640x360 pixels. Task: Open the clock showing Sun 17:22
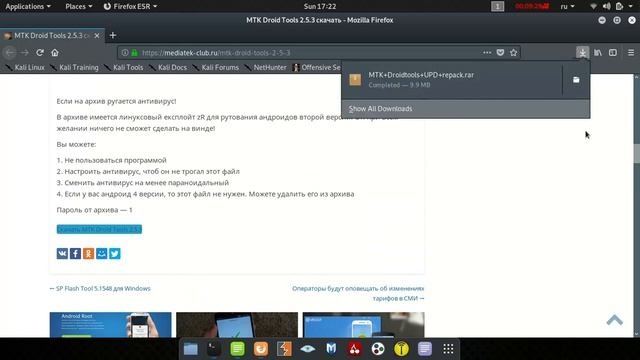[320, 6]
